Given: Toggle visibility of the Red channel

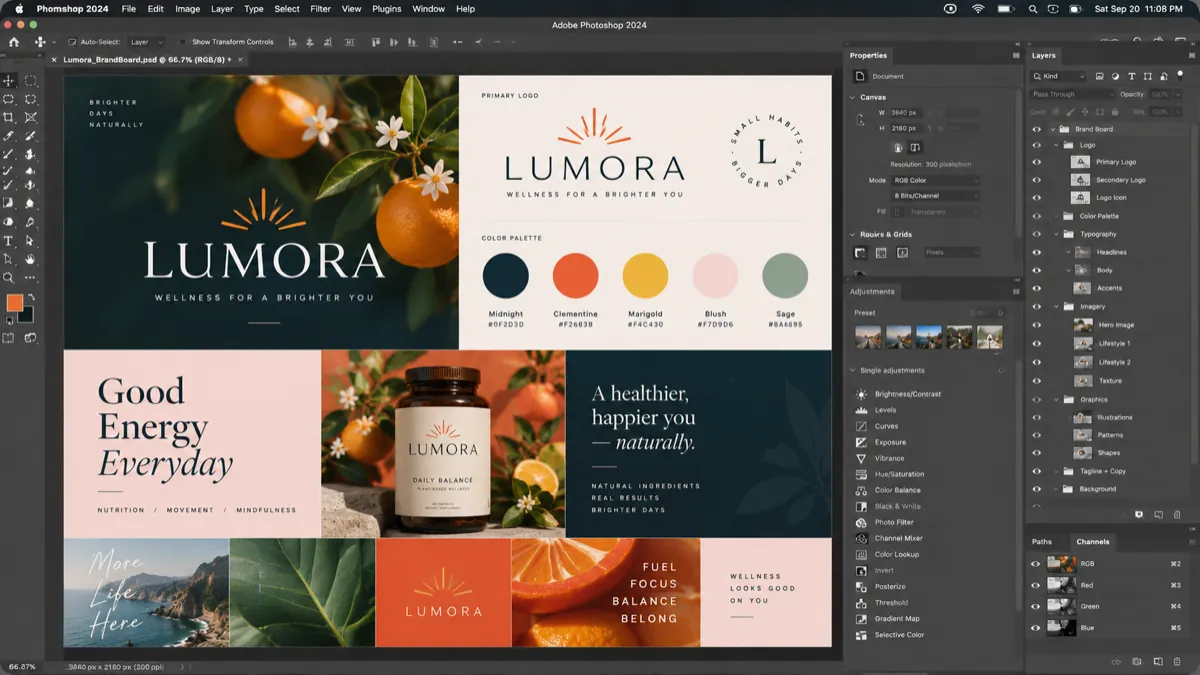Looking at the screenshot, I should (x=1036, y=585).
